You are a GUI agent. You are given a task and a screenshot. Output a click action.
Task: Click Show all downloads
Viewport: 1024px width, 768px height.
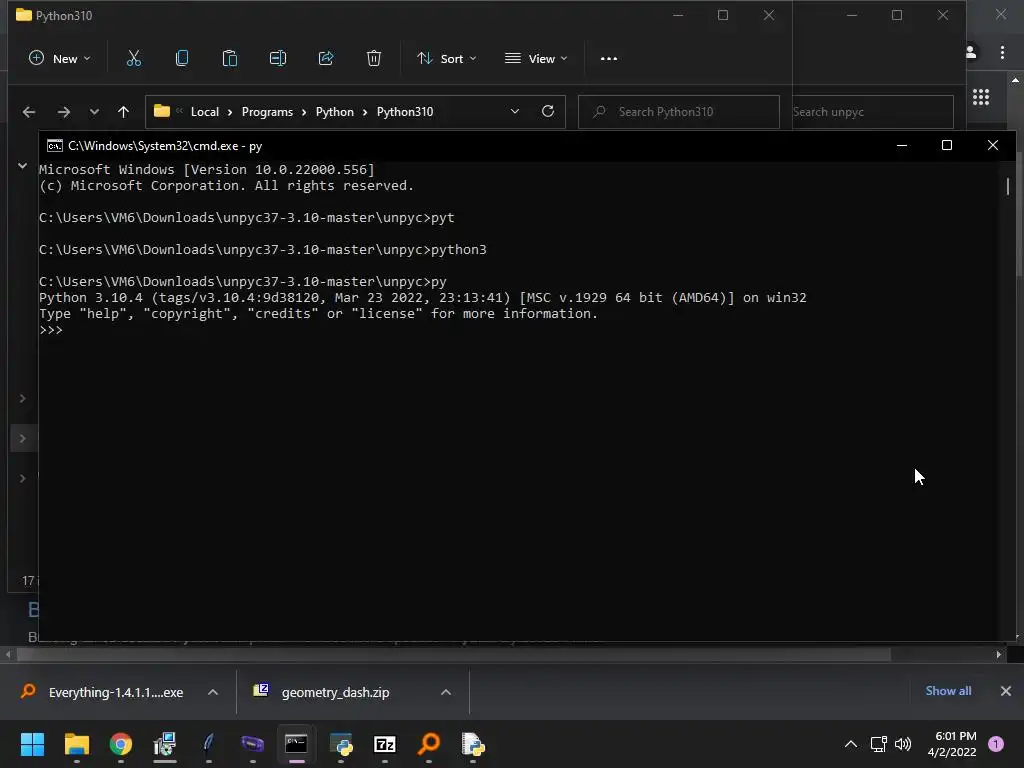tap(948, 691)
